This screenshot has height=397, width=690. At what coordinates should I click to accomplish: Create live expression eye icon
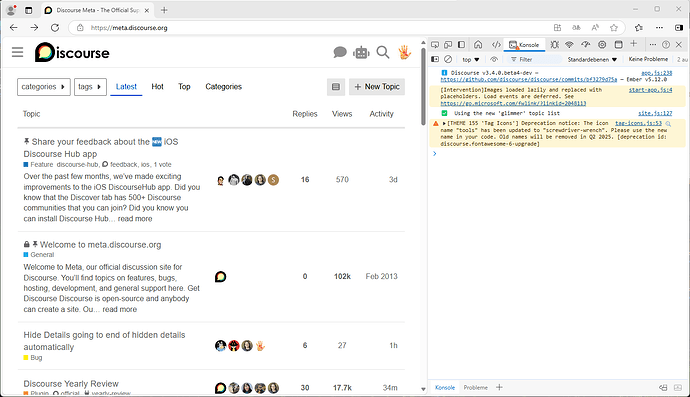pyautogui.click(x=494, y=59)
